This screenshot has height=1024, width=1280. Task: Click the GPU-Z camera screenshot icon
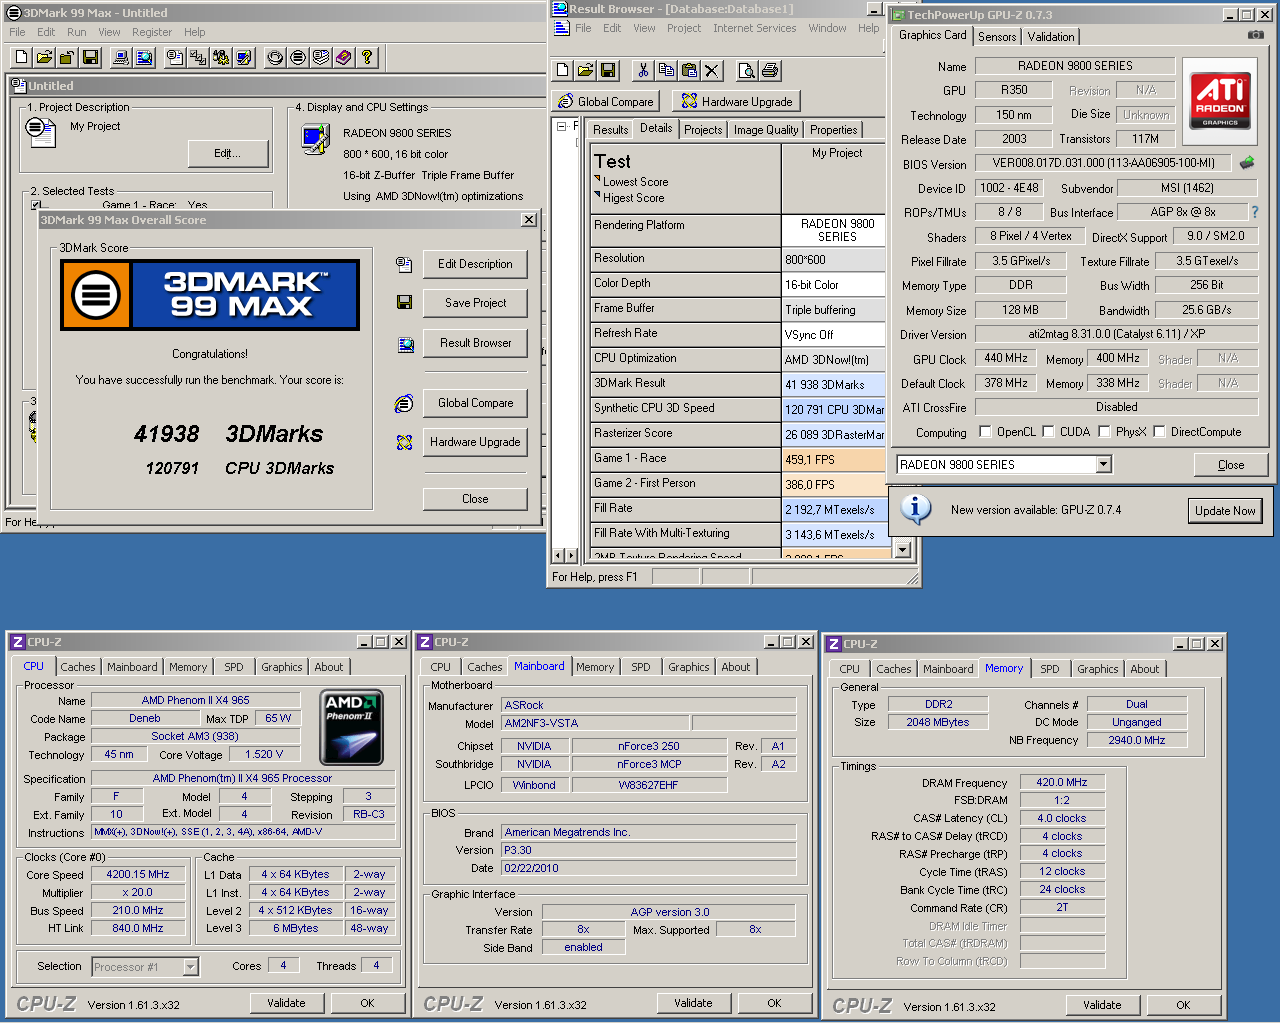click(x=1255, y=35)
